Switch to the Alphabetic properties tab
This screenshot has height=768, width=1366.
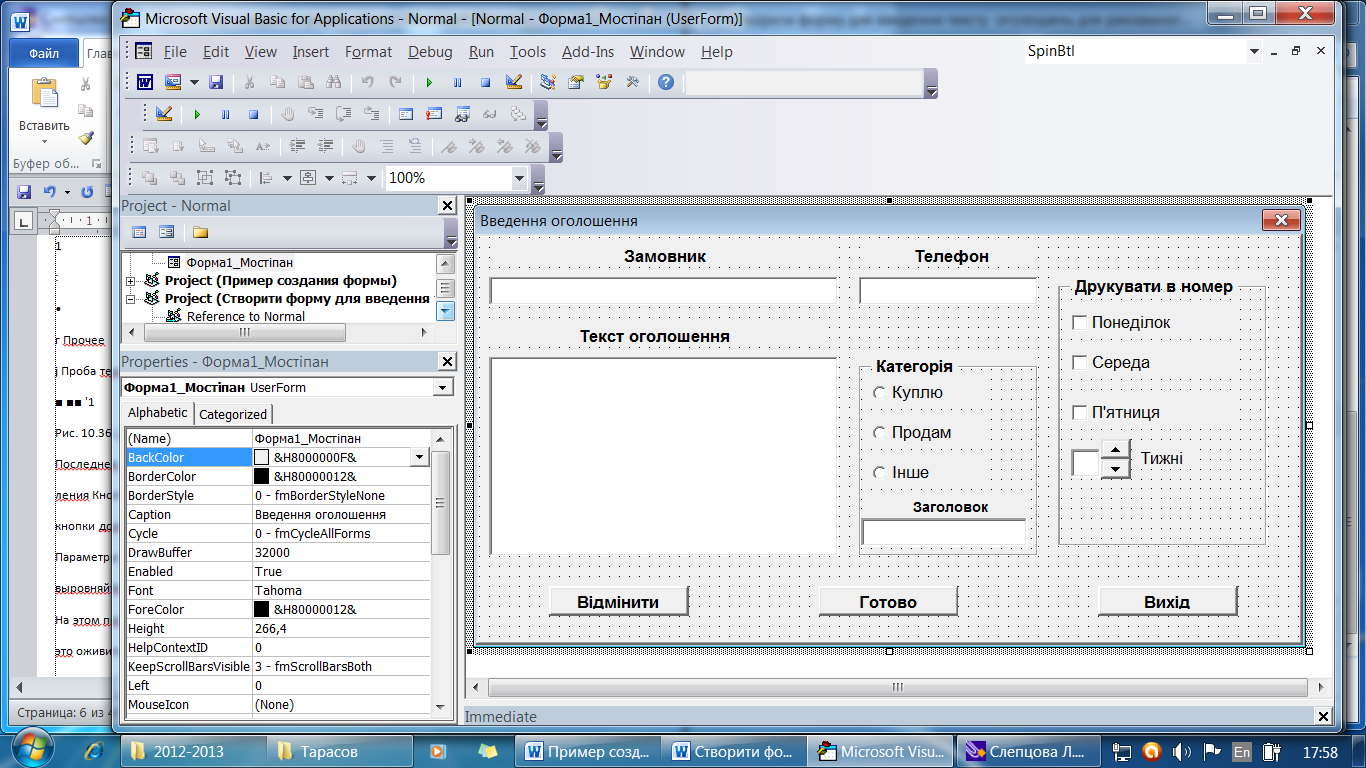click(157, 412)
